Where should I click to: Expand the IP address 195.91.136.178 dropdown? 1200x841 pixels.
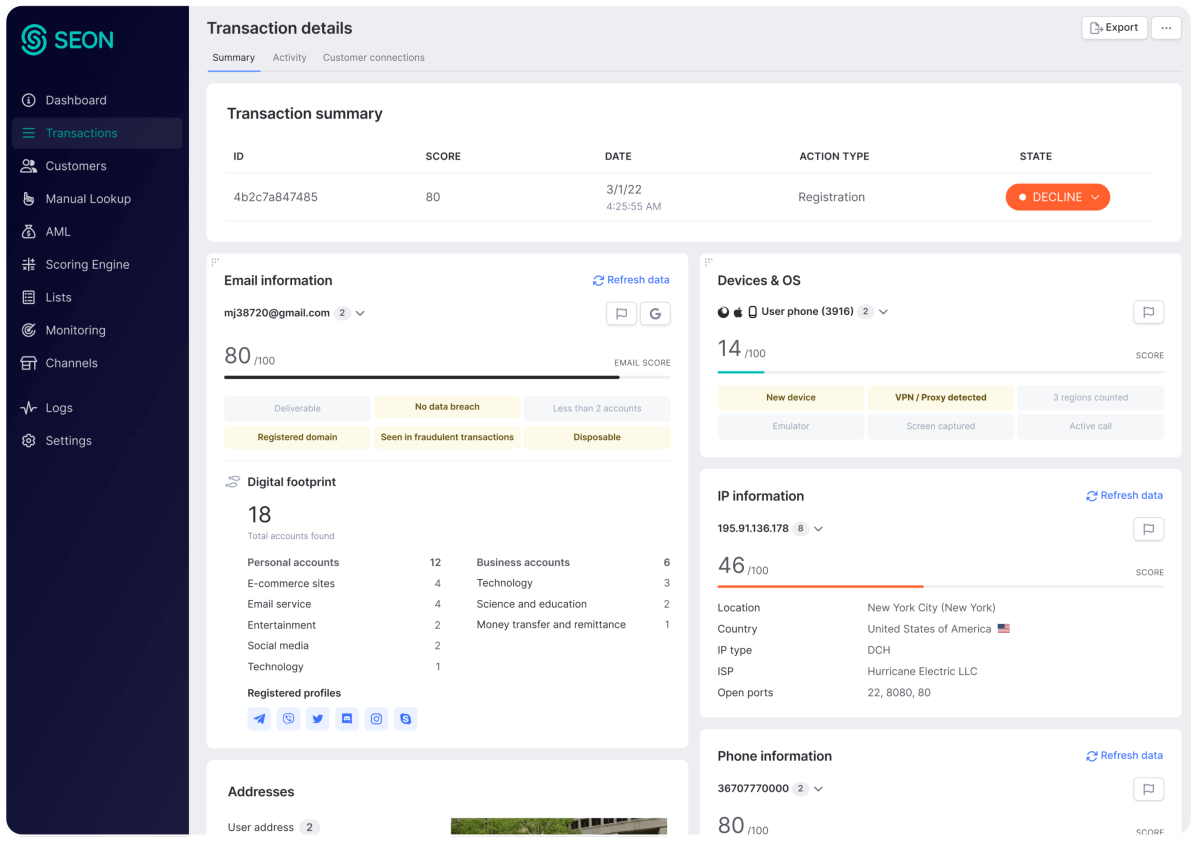[818, 529]
